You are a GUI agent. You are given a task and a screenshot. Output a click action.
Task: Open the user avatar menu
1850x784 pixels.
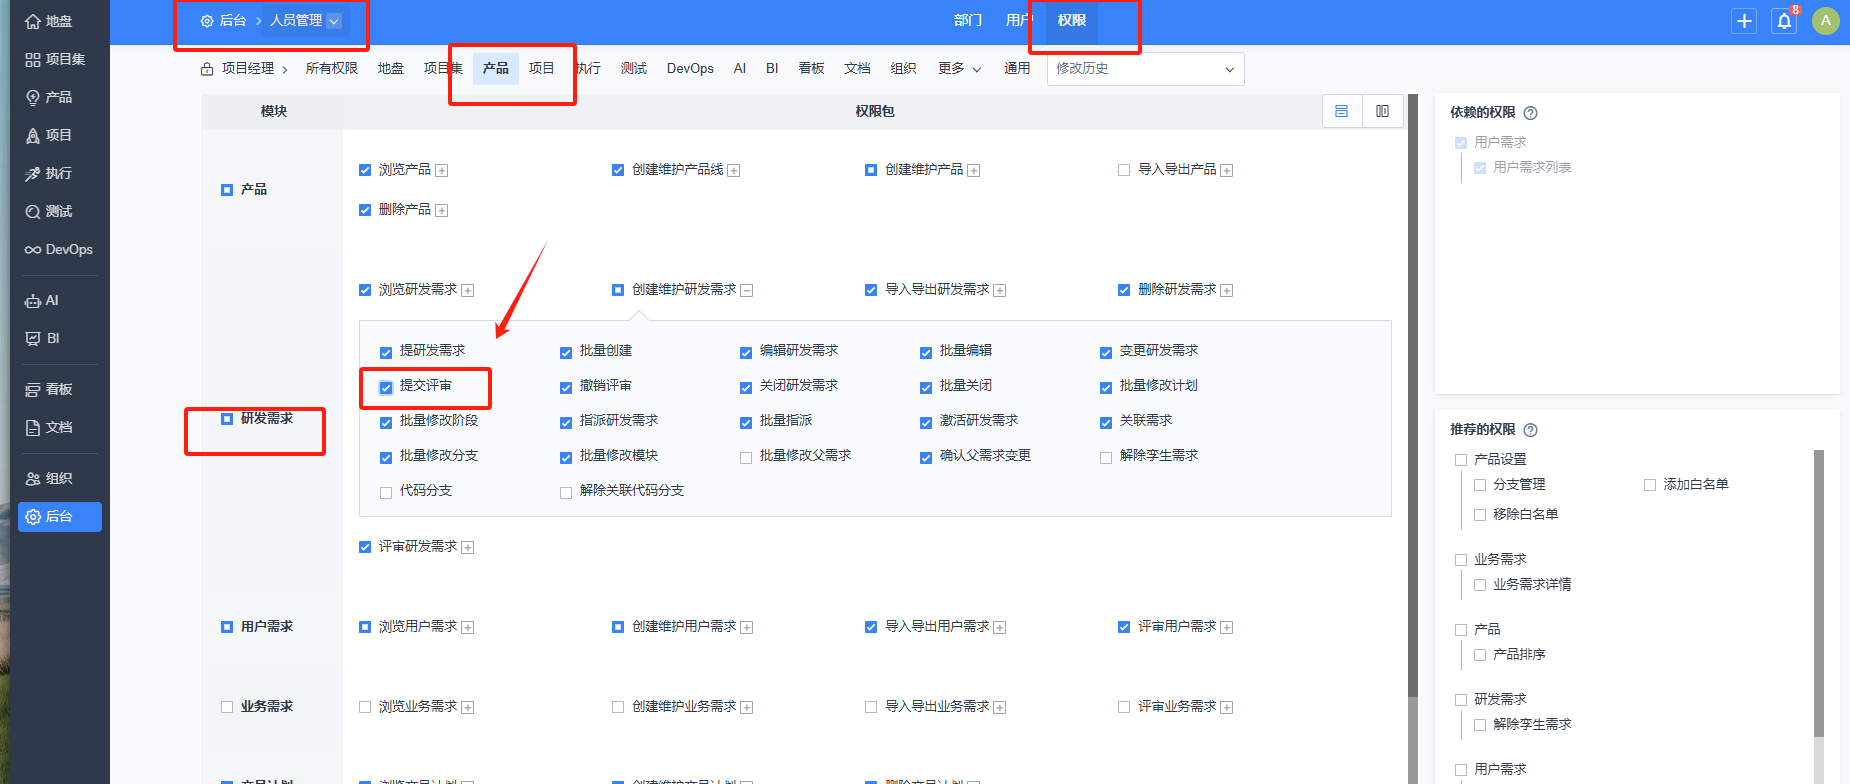[1825, 21]
